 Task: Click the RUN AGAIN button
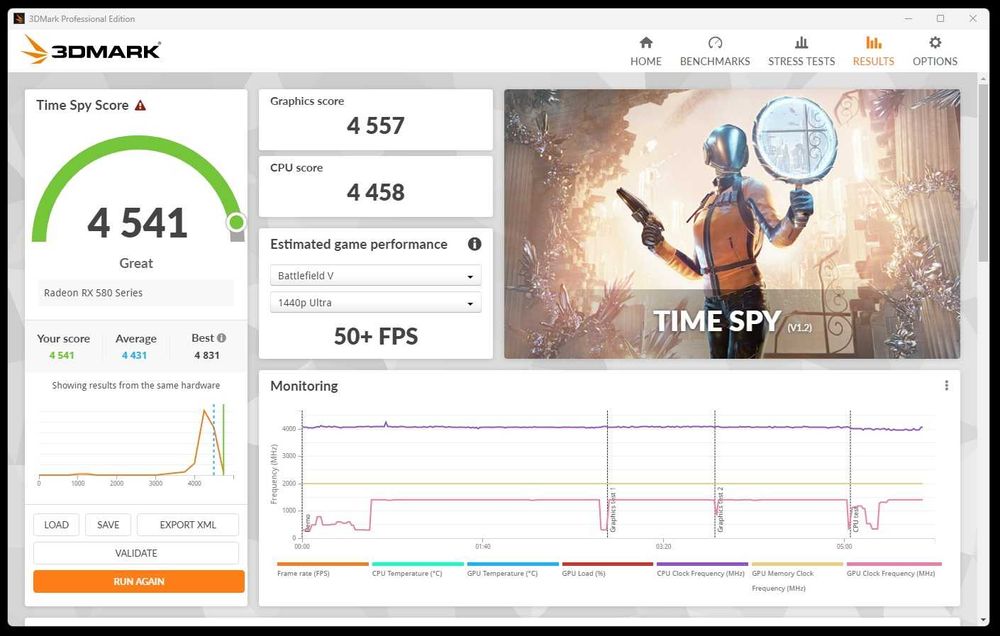pyautogui.click(x=139, y=581)
